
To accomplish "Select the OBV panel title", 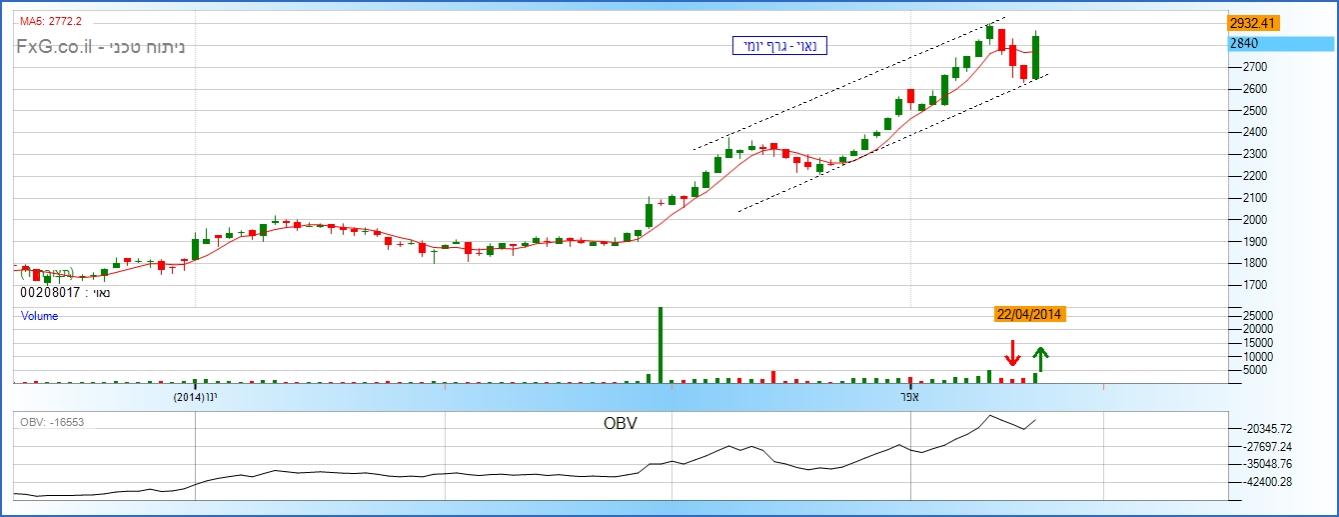I will tap(620, 423).
